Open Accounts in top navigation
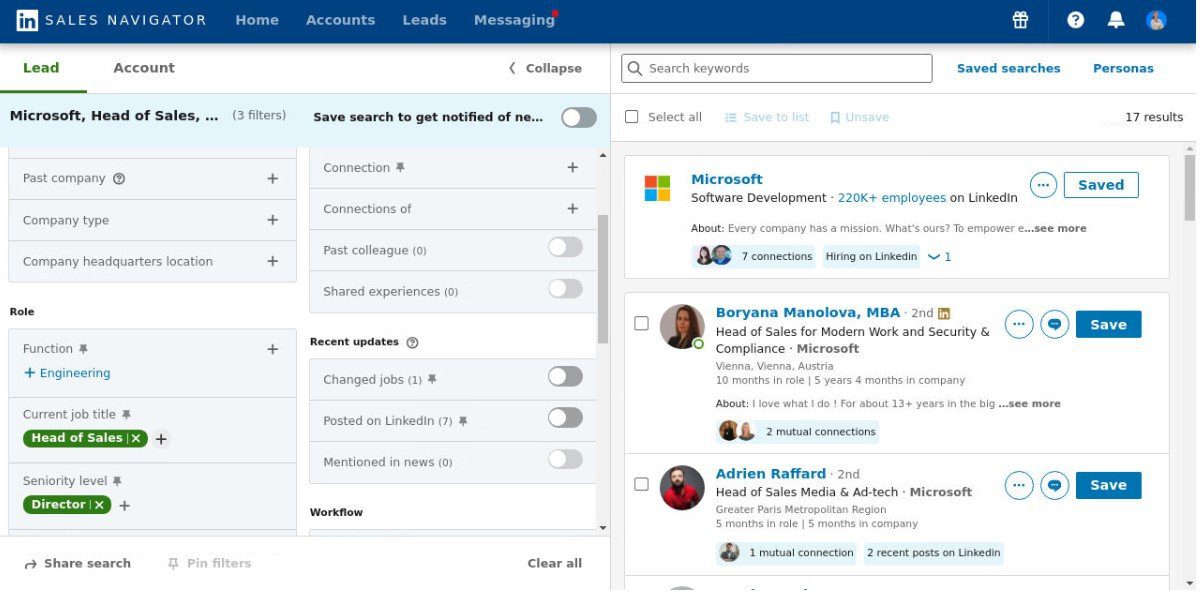The height and width of the screenshot is (592, 1200). pyautogui.click(x=340, y=20)
